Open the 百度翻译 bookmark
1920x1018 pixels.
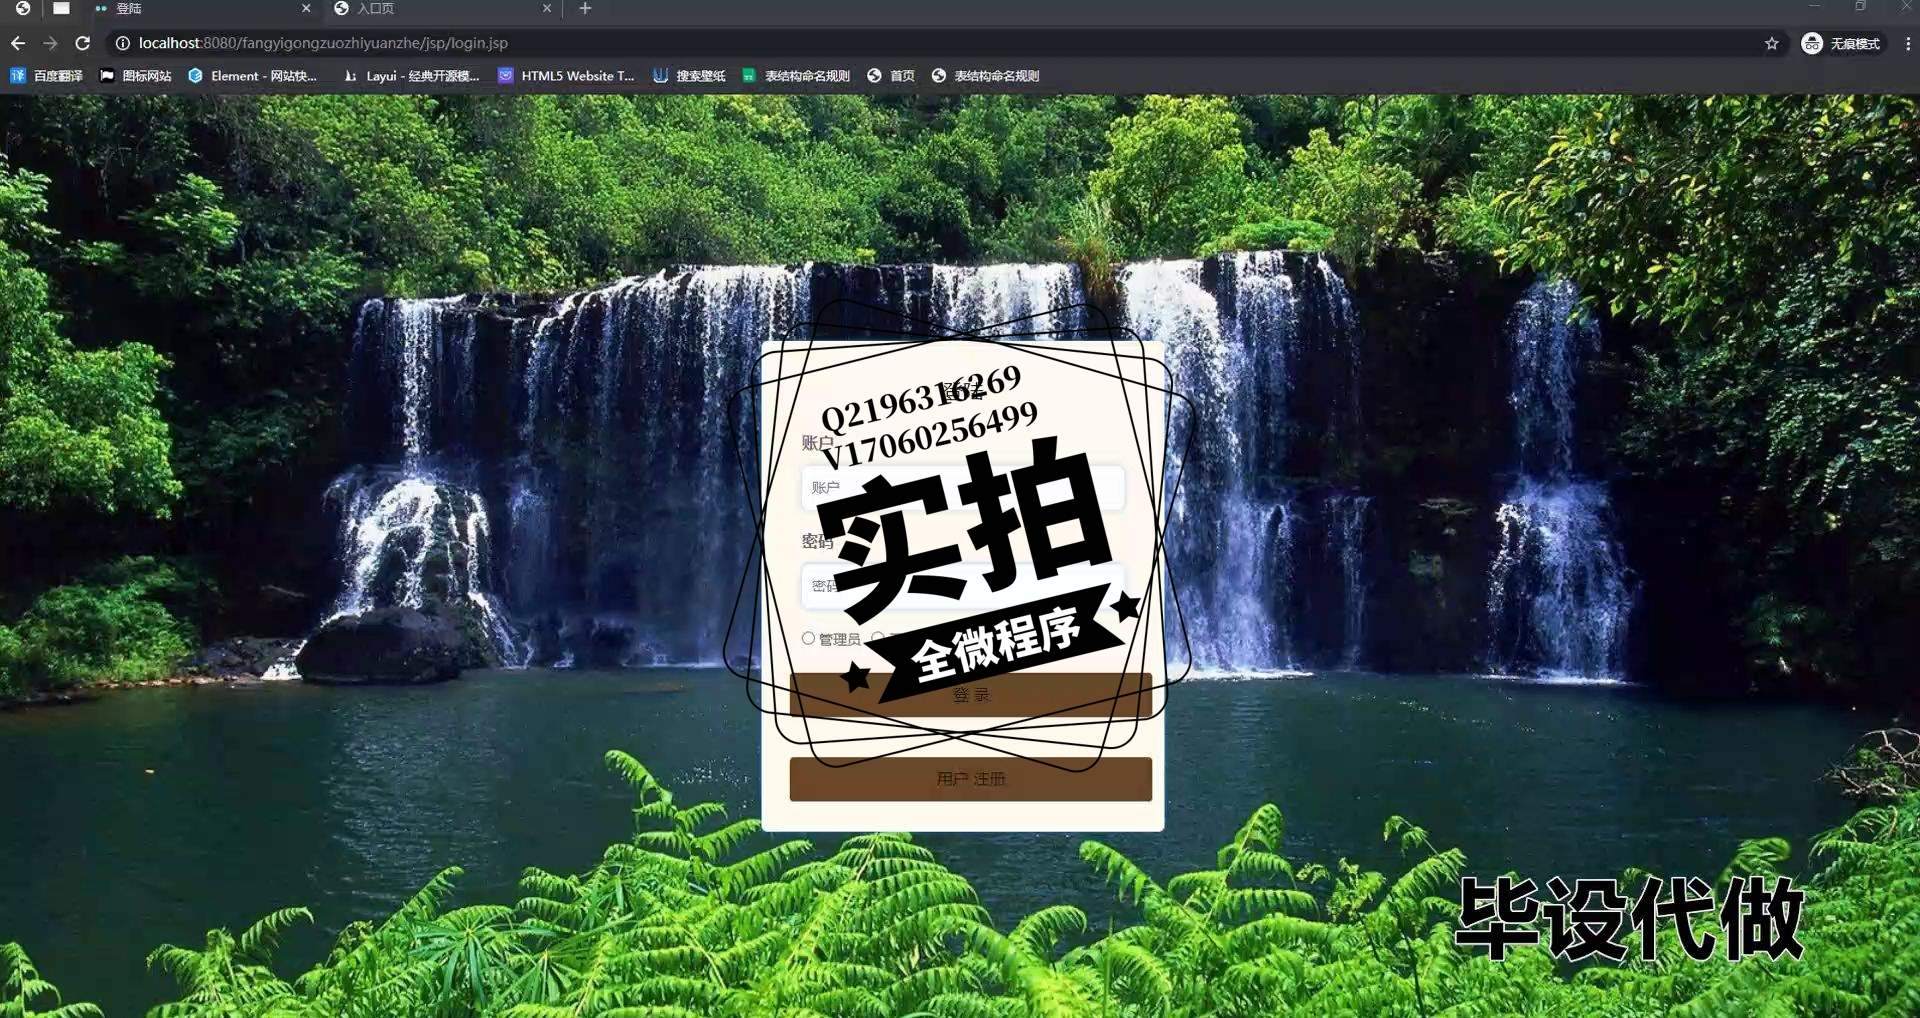click(x=47, y=76)
